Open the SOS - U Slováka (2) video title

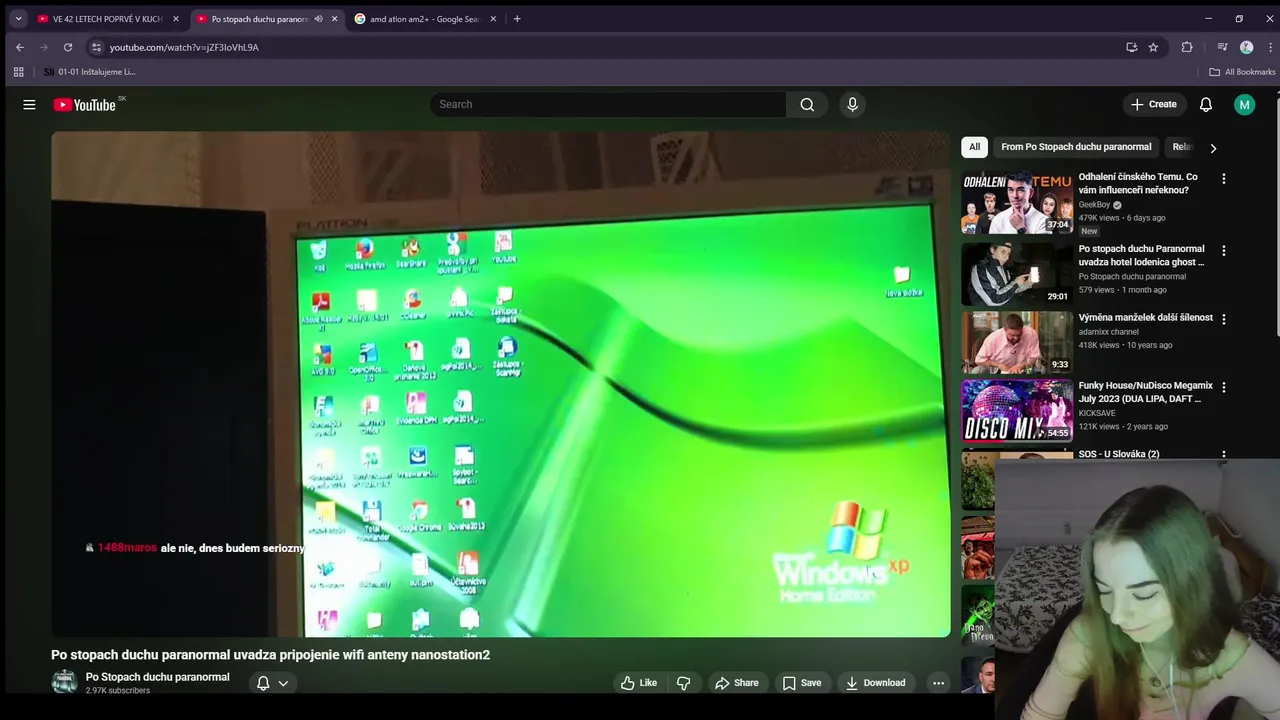1118,454
